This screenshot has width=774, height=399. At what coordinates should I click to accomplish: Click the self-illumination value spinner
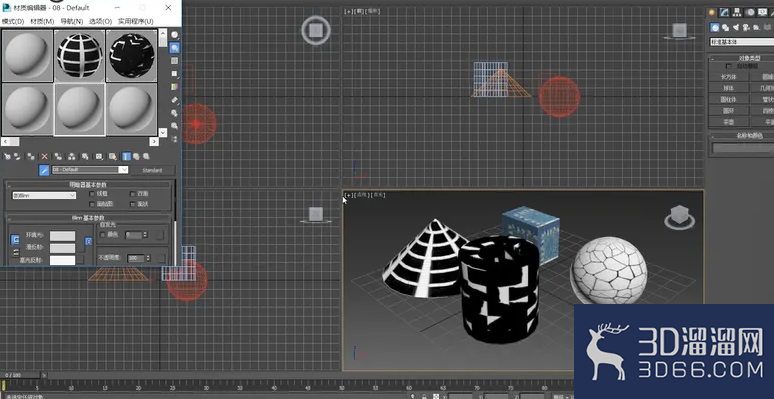[x=145, y=236]
